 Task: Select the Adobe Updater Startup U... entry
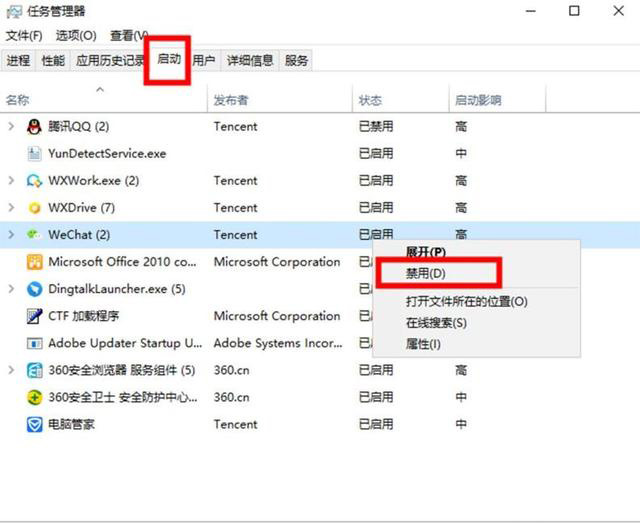125,343
